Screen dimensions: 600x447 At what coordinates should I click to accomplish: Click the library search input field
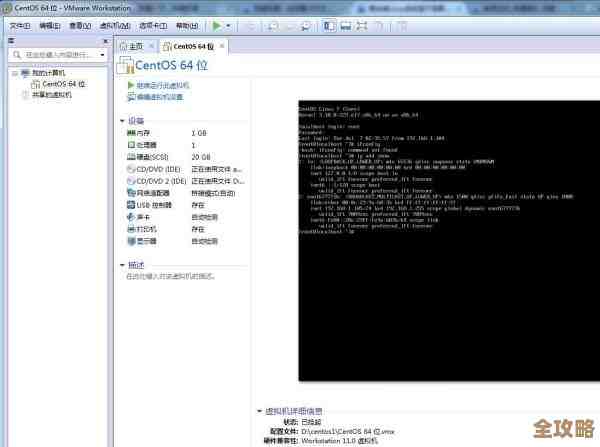pyautogui.click(x=56, y=54)
